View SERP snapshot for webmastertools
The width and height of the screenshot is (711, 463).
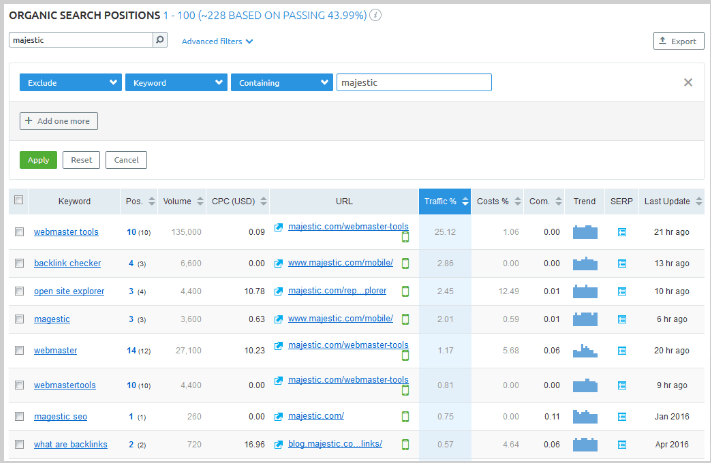[622, 385]
